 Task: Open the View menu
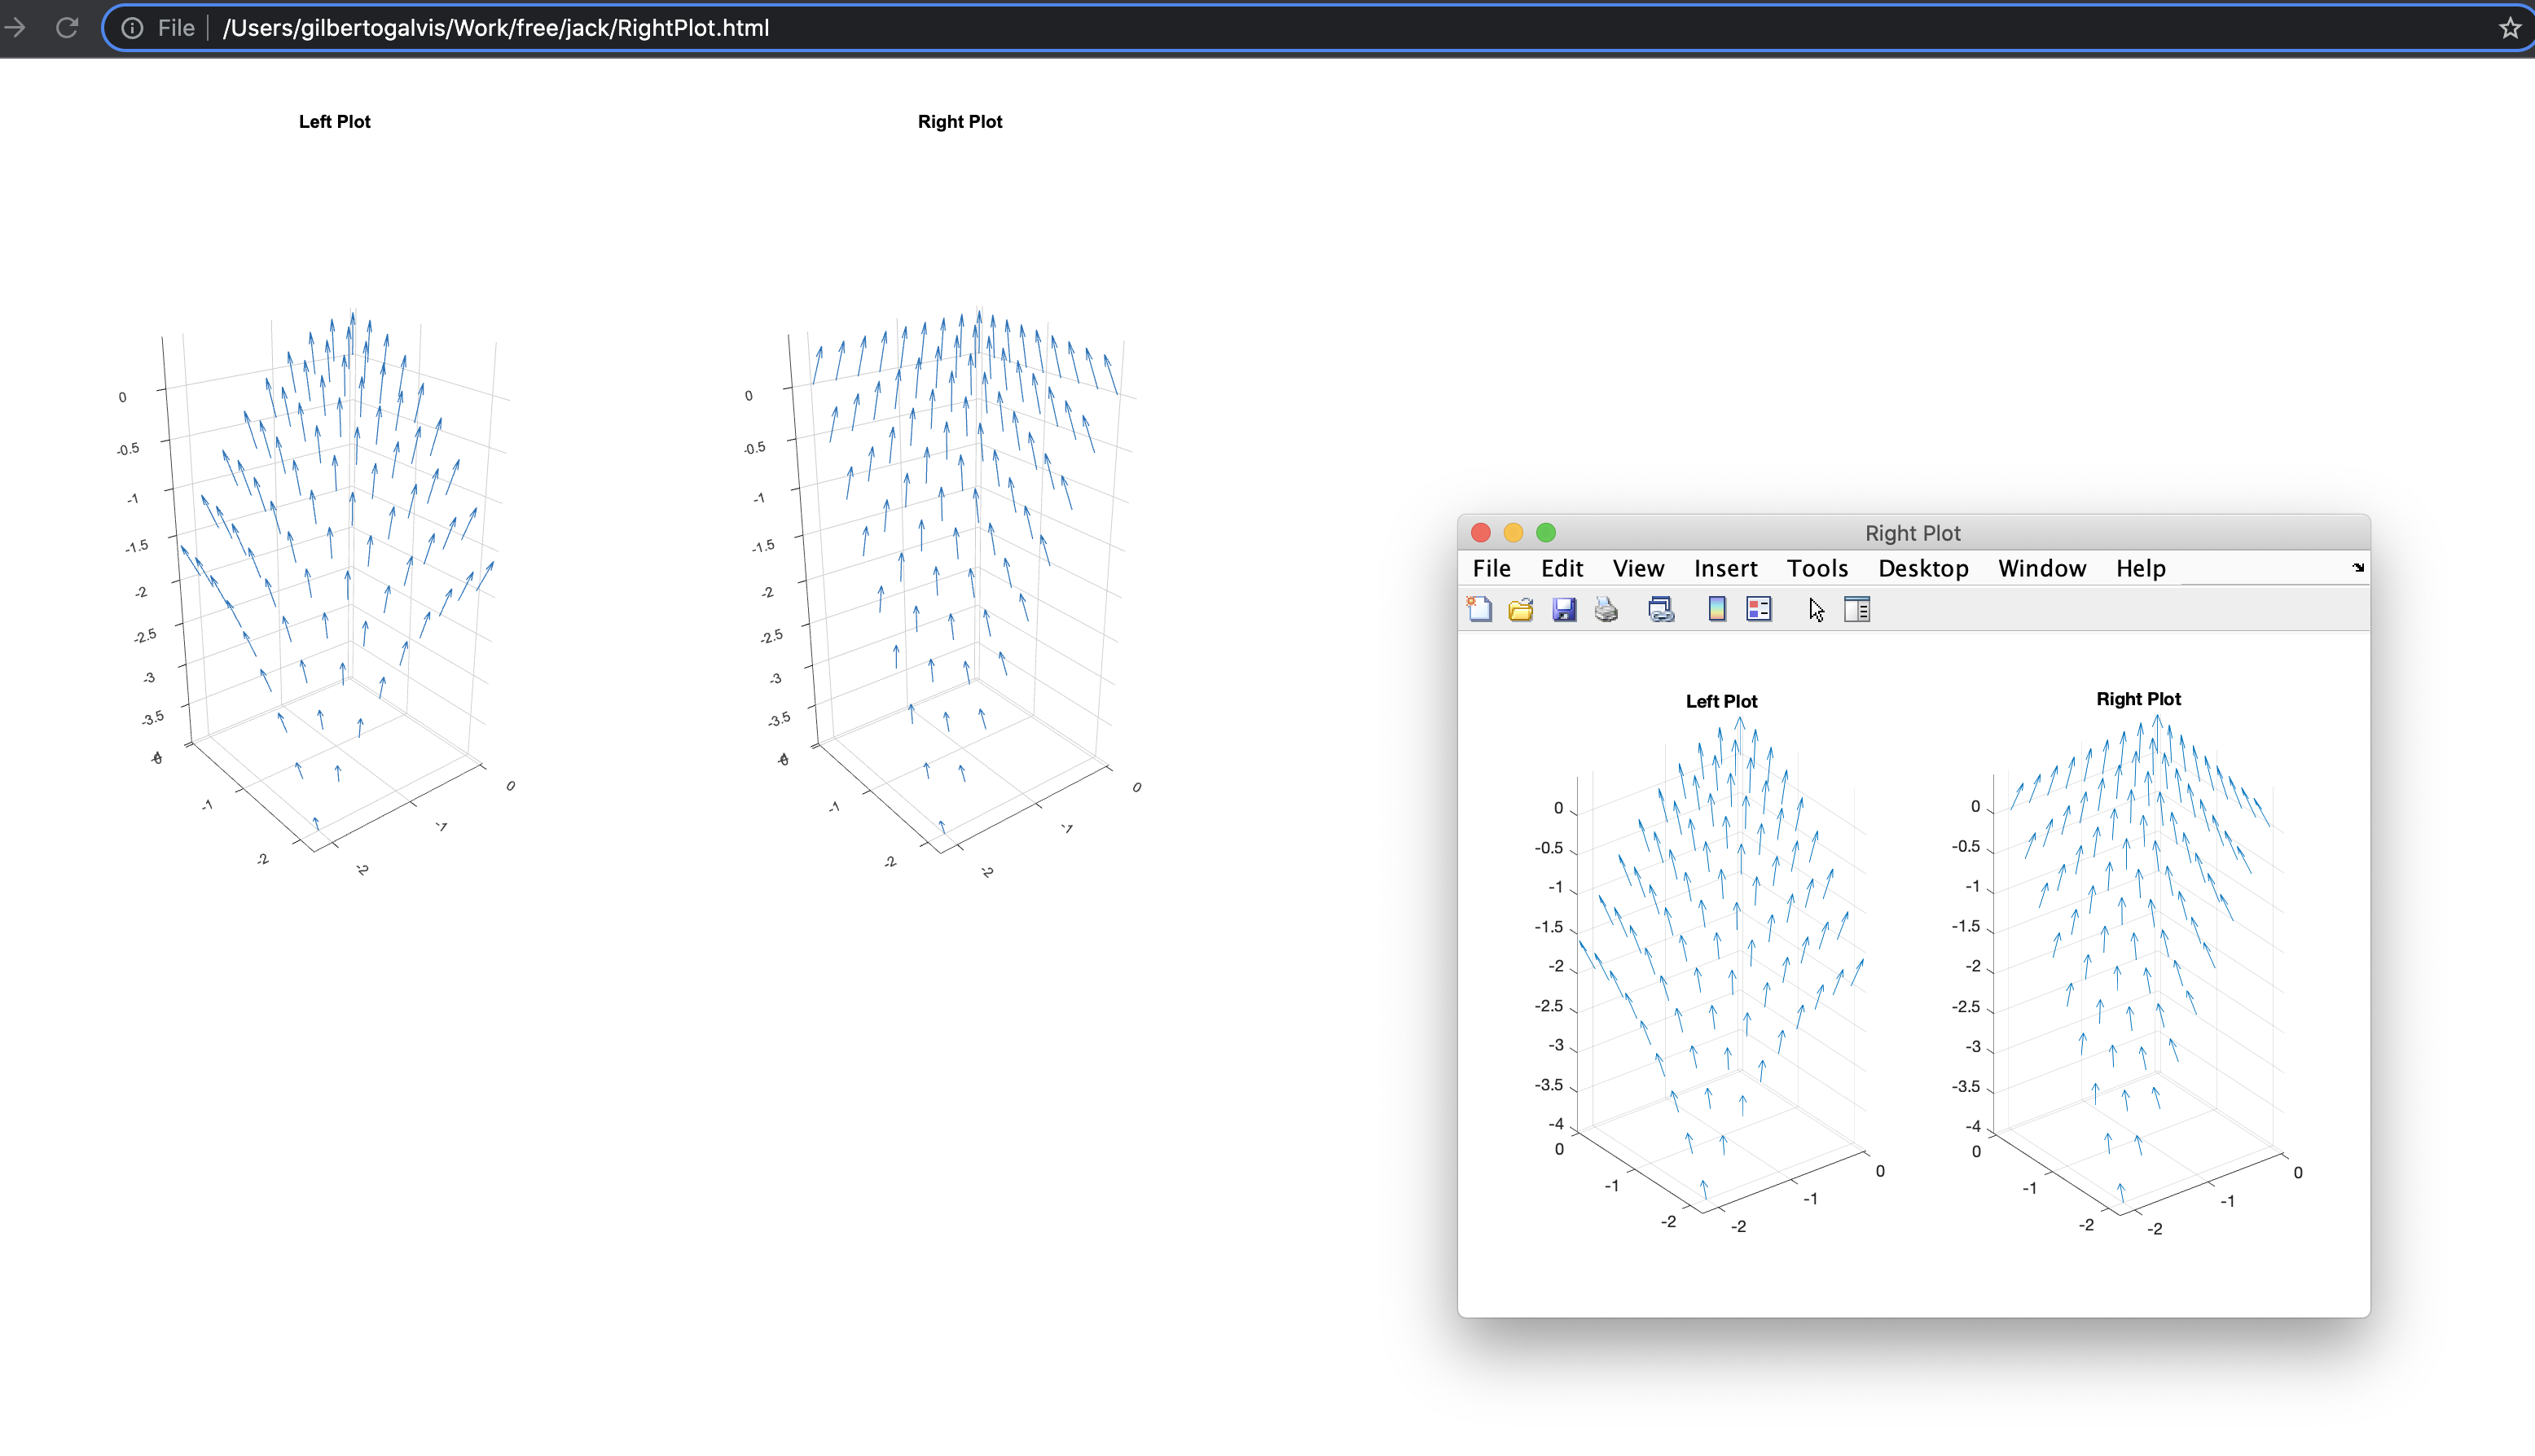(1637, 568)
